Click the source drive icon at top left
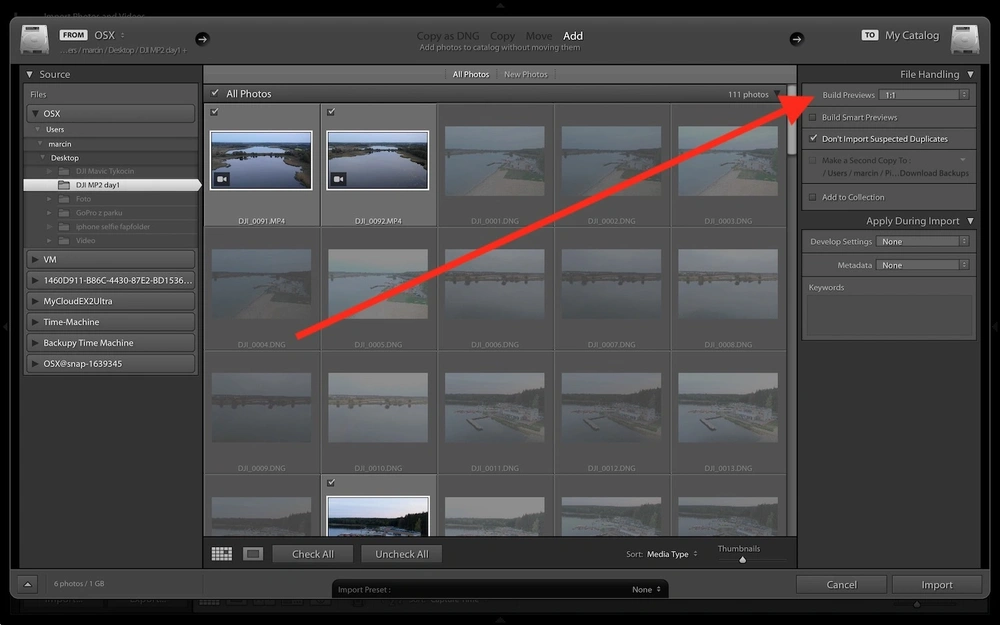Screen dimensions: 1000x625 34,40
